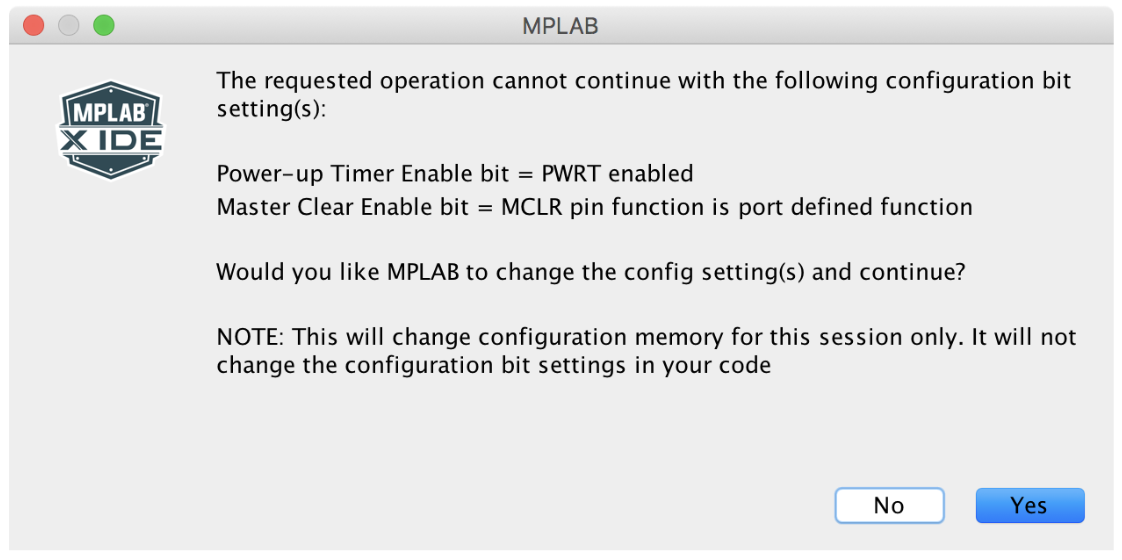Click the "MPLAB" banner within the logo
The width and height of the screenshot is (1122, 560).
(111, 114)
